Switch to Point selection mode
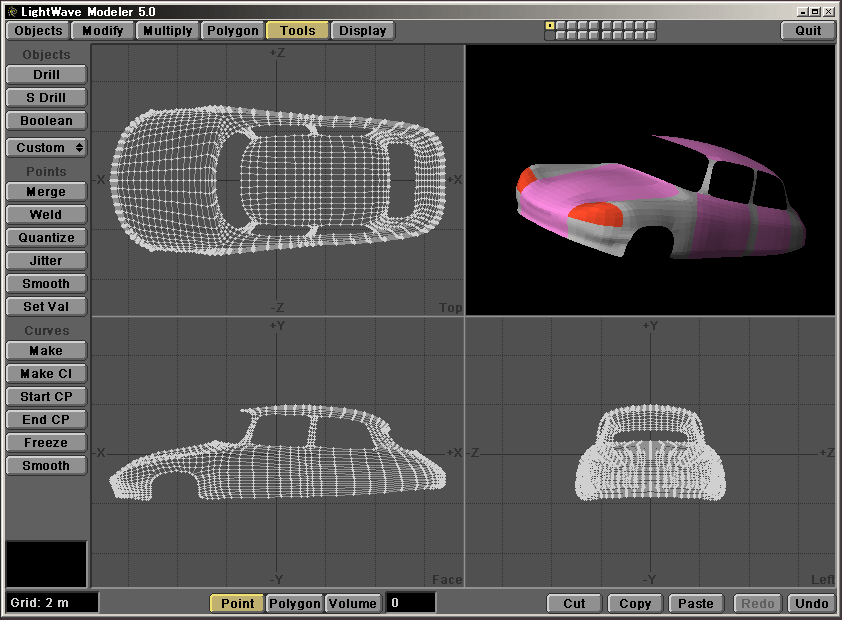This screenshot has height=620, width=842. click(x=237, y=603)
